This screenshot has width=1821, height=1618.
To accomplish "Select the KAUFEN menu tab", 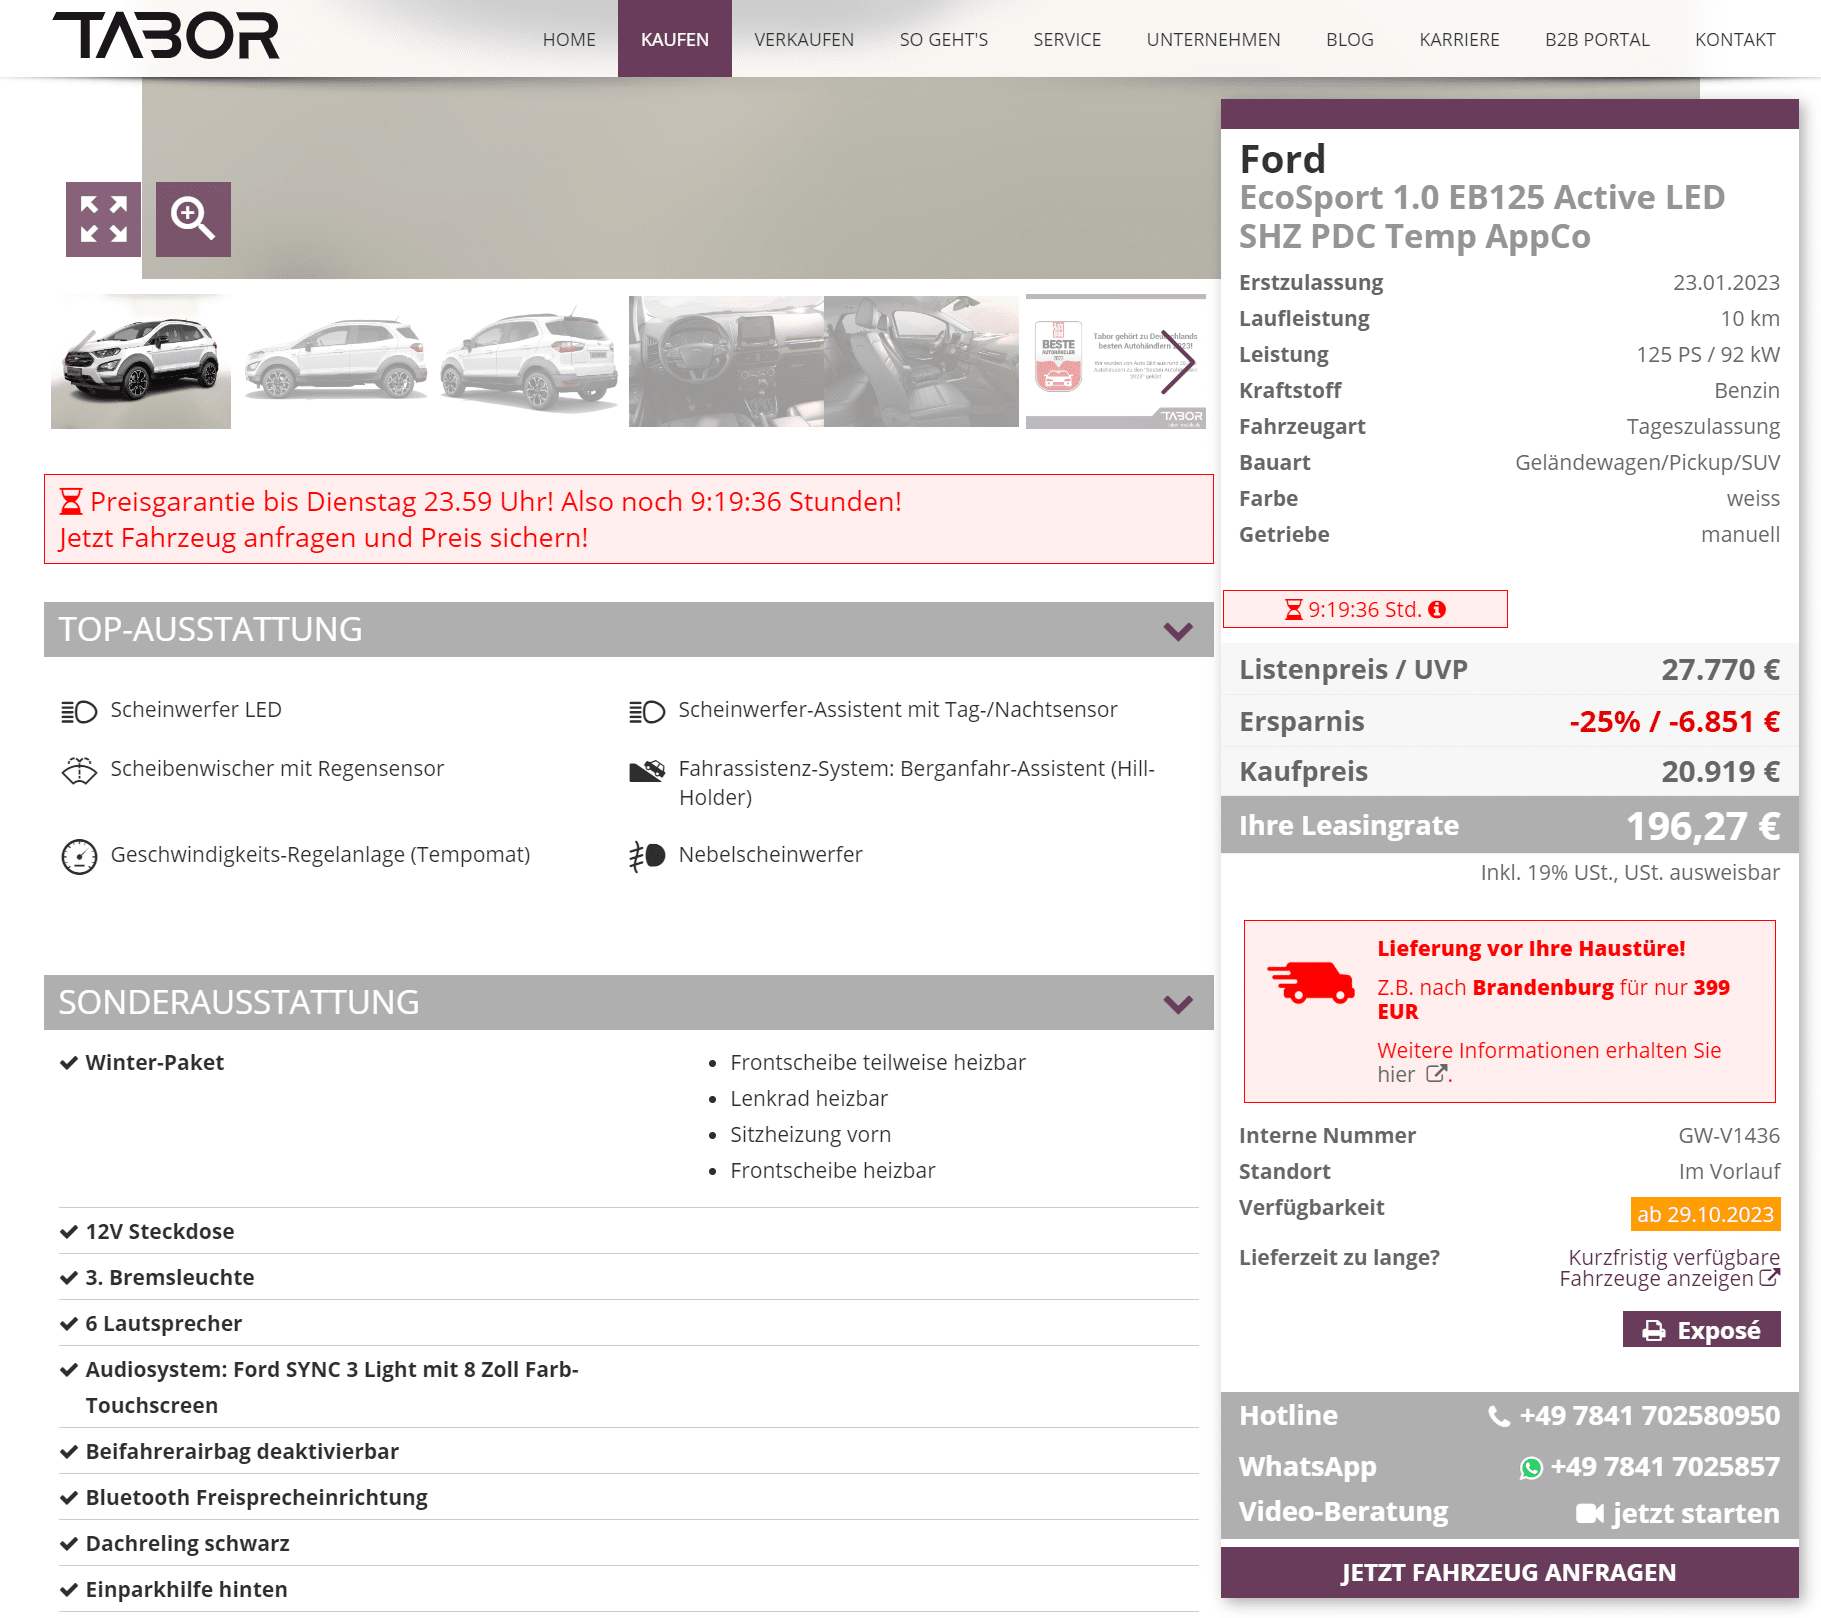I will [x=675, y=39].
